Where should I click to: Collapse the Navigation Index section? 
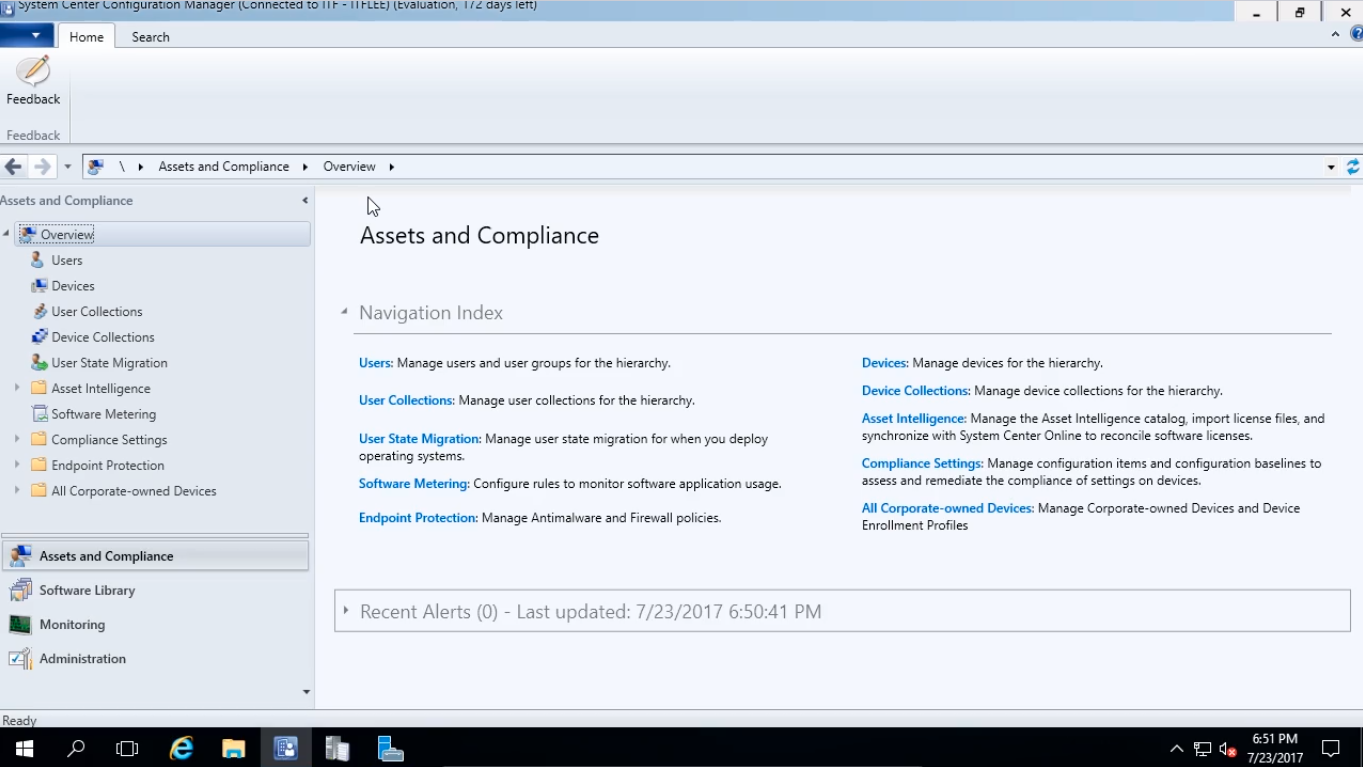click(x=344, y=312)
